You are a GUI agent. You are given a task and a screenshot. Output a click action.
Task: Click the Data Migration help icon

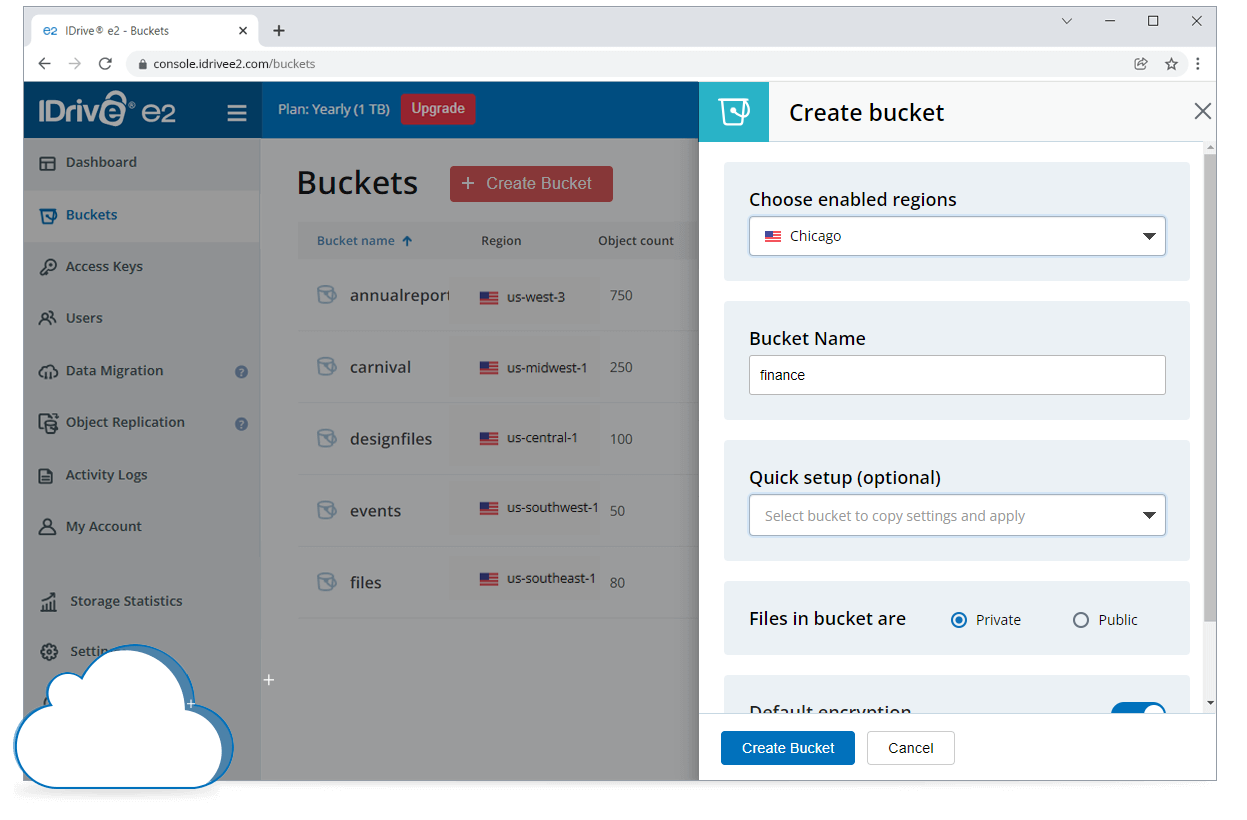[x=241, y=372]
